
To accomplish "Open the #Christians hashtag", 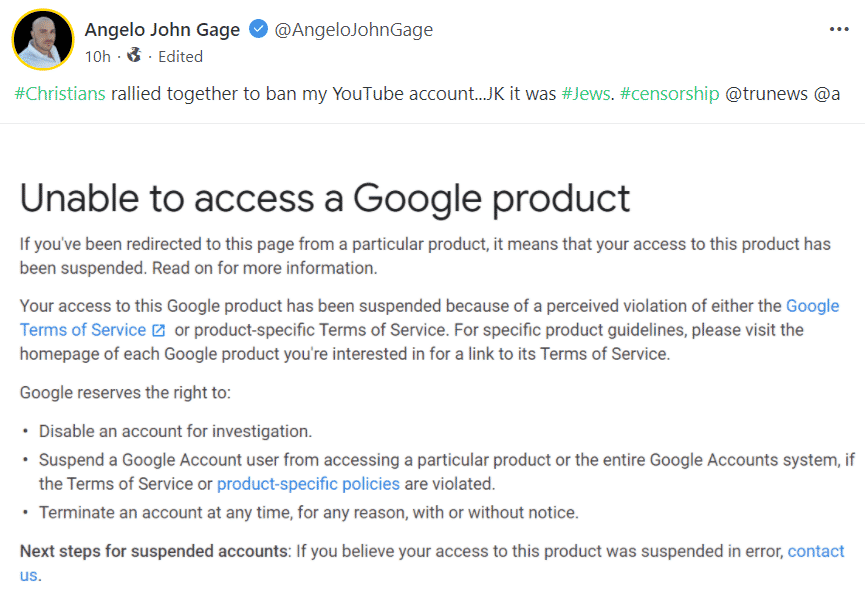I will (60, 94).
